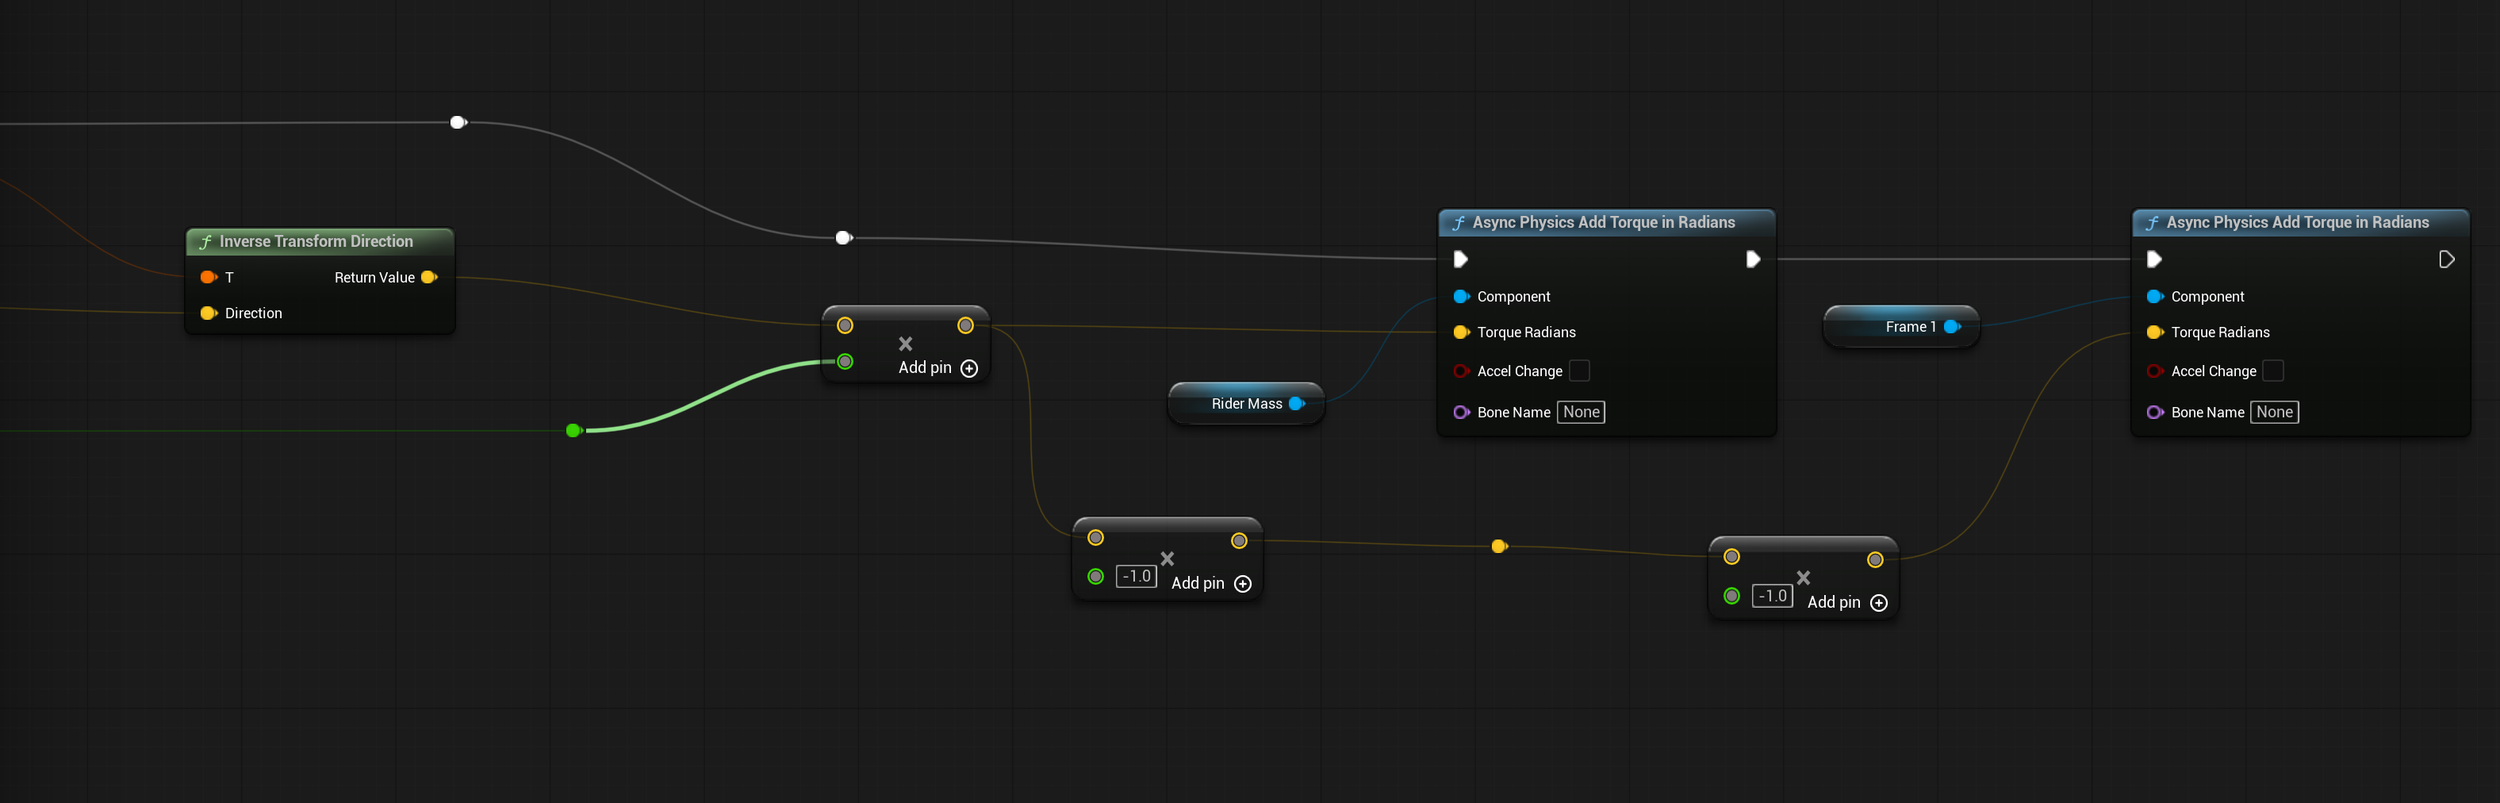Select the Inverse Transform Direction node title
Screen dimensions: 2500x803
316,241
